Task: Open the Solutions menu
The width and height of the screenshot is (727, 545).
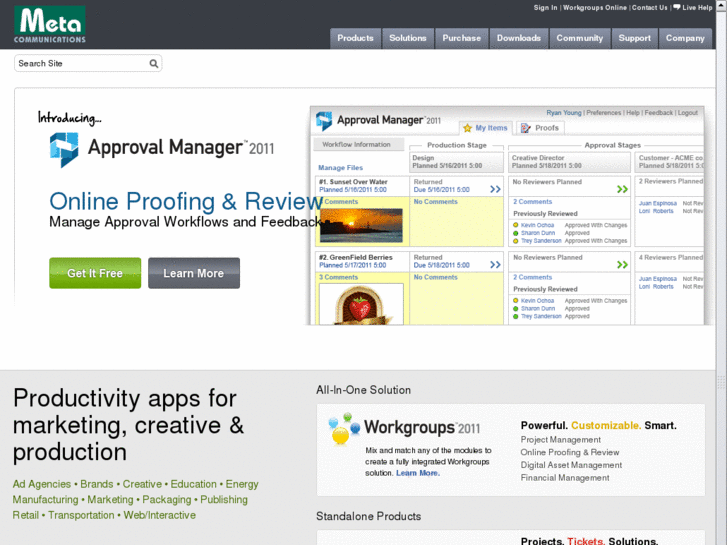Action: click(x=407, y=38)
